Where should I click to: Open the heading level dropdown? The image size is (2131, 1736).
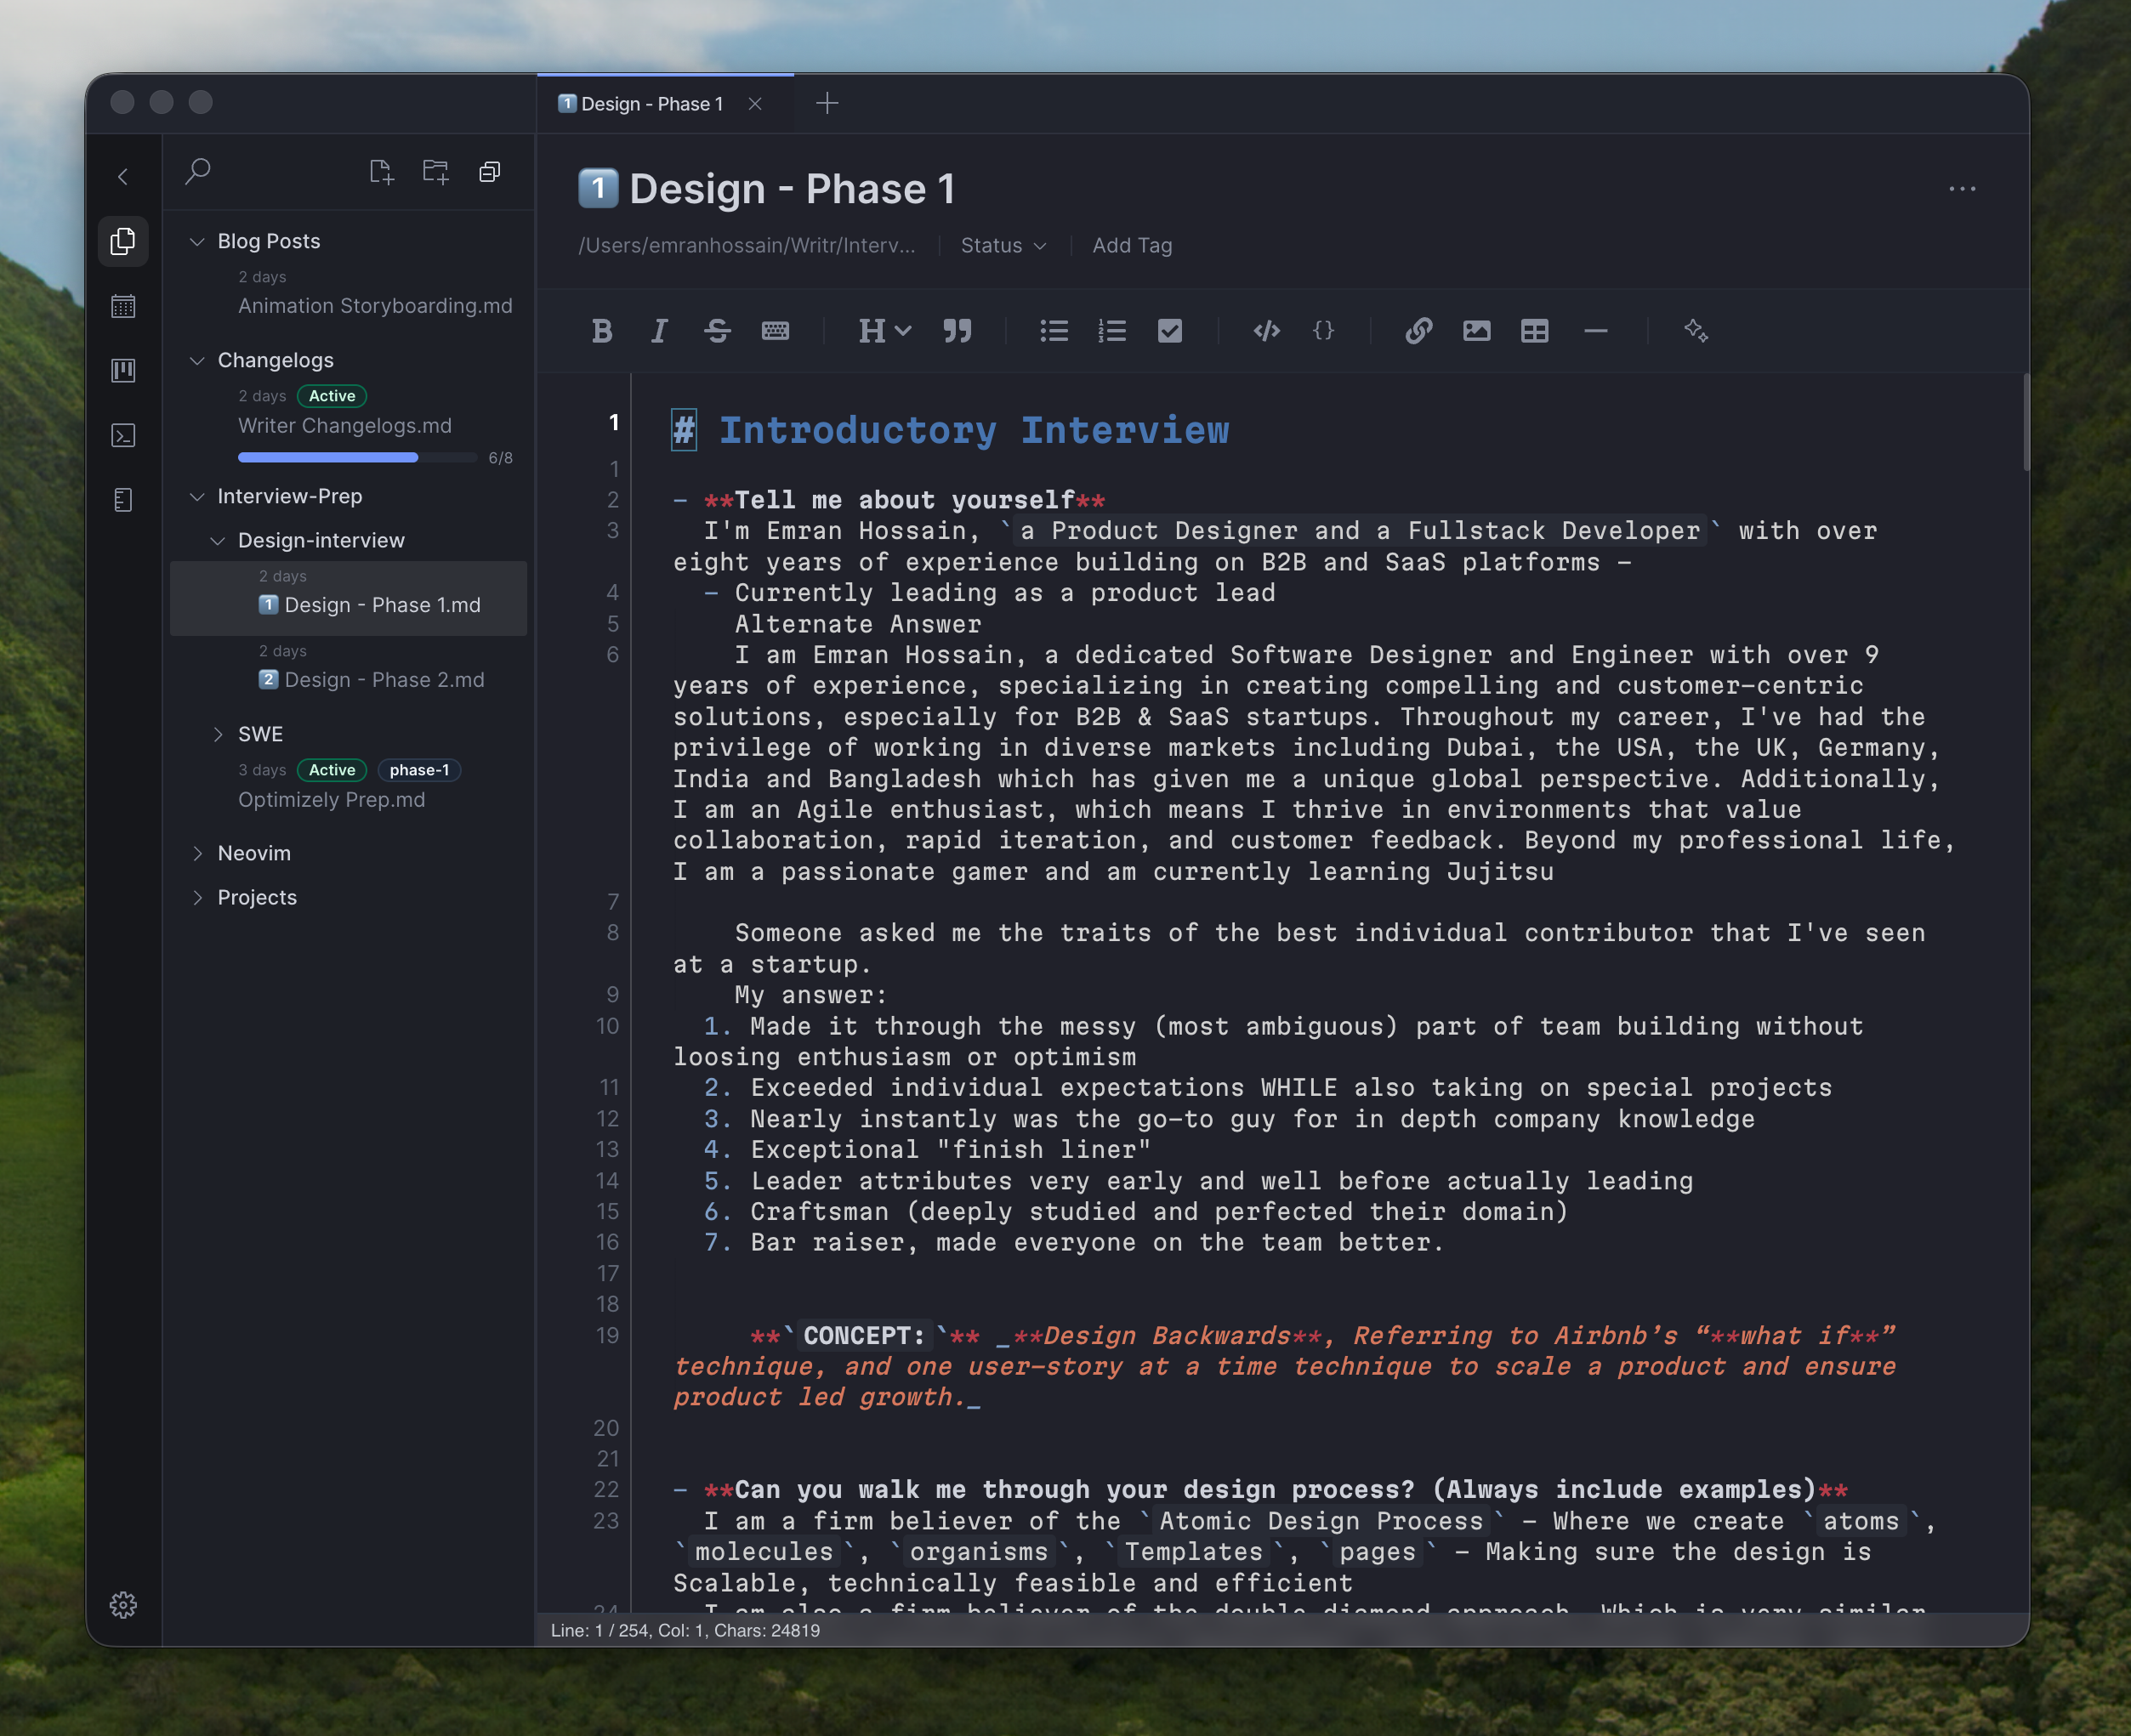(x=885, y=331)
